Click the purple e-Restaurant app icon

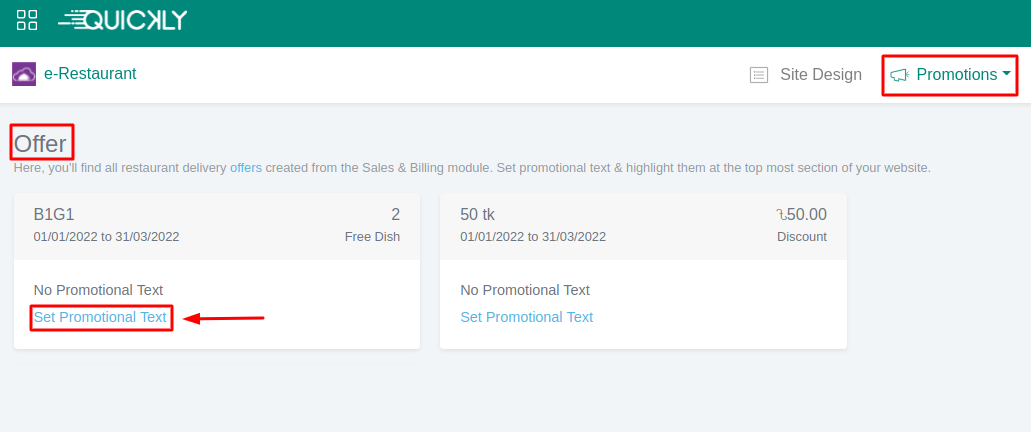click(x=24, y=74)
